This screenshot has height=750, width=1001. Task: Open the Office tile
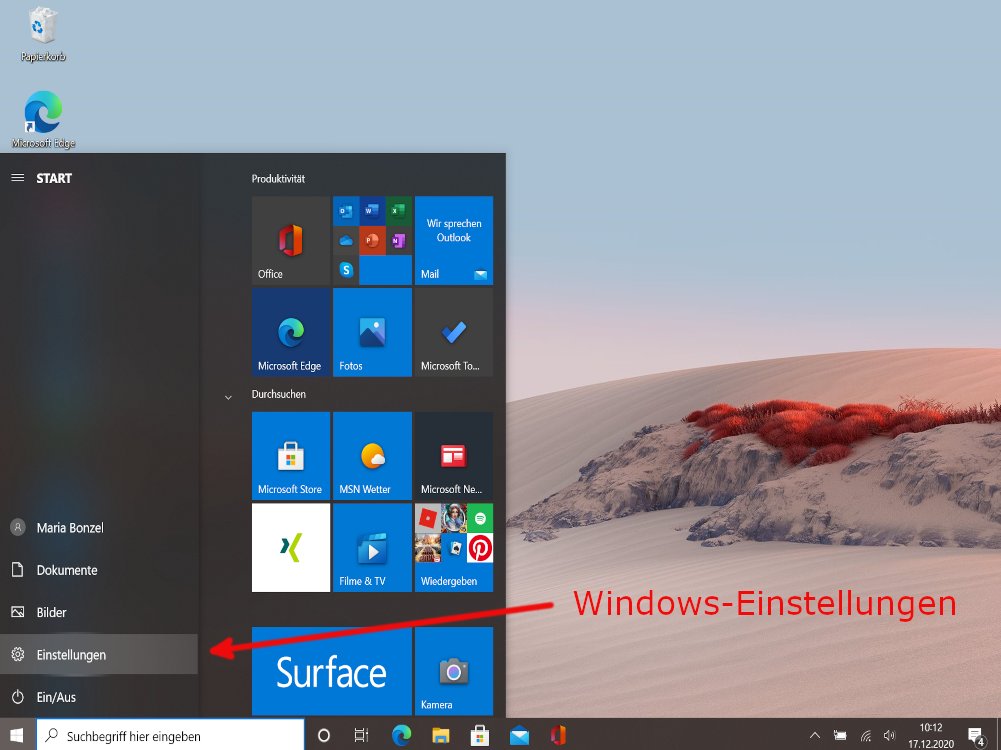tap(290, 241)
